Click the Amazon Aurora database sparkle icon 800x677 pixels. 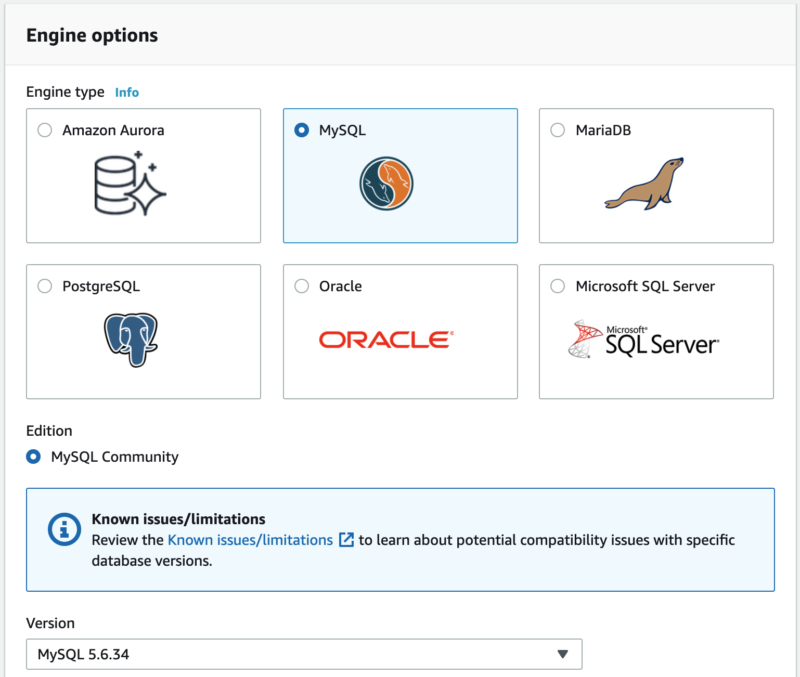tap(131, 183)
